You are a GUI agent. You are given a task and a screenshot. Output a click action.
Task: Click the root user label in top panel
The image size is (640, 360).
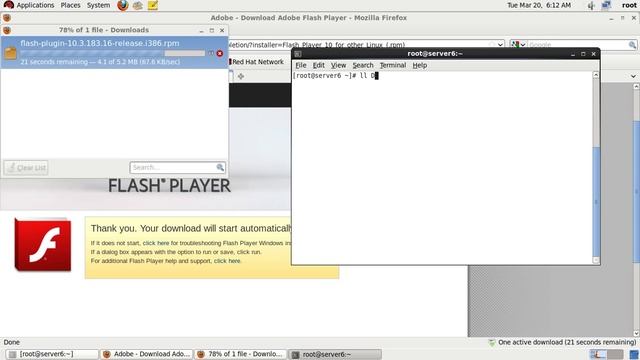629,5
